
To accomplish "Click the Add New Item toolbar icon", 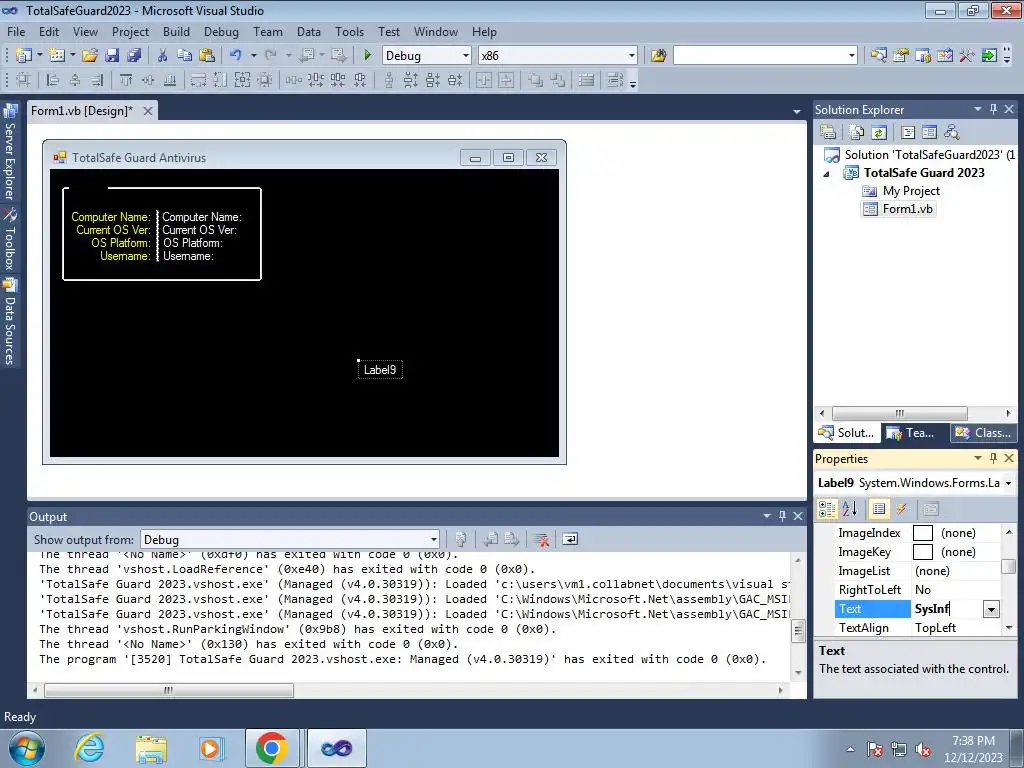I will pos(57,56).
